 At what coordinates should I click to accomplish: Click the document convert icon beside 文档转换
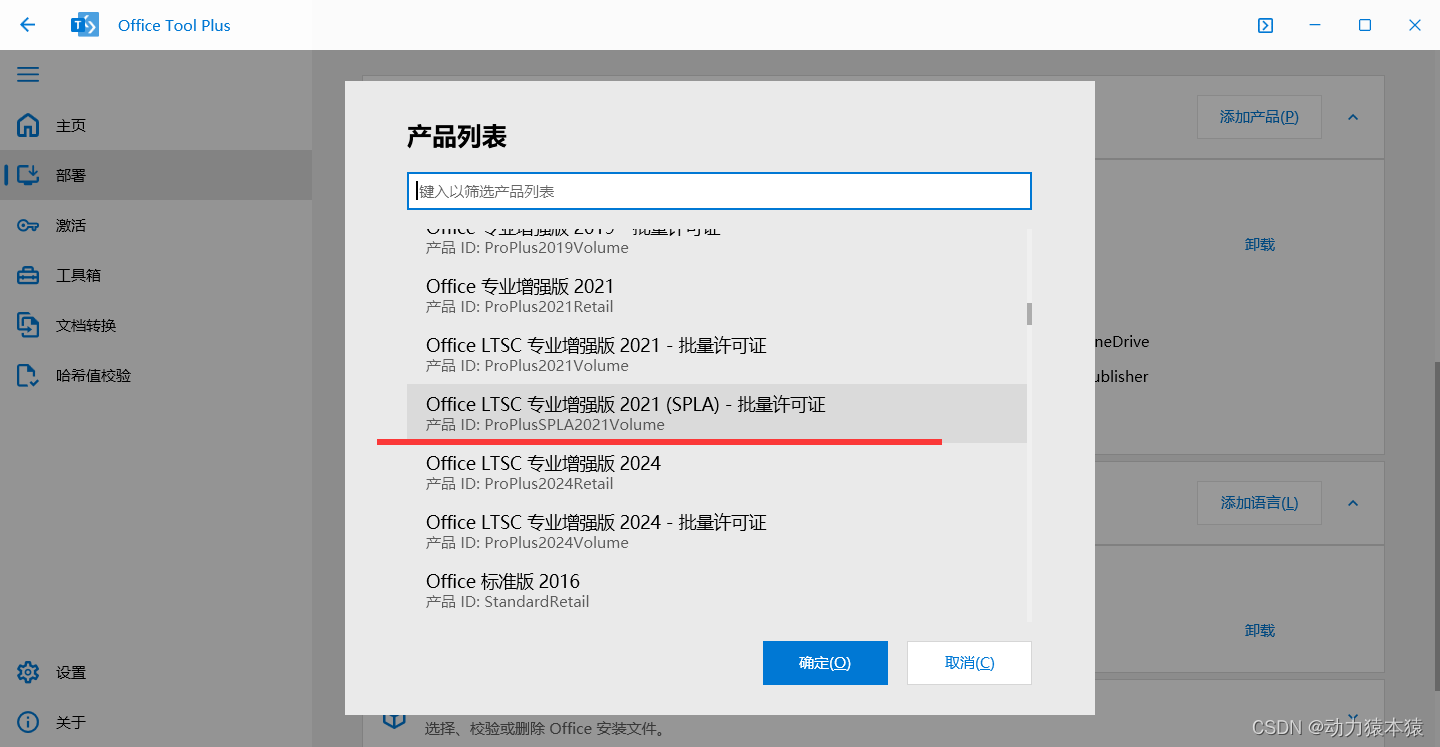pos(28,325)
